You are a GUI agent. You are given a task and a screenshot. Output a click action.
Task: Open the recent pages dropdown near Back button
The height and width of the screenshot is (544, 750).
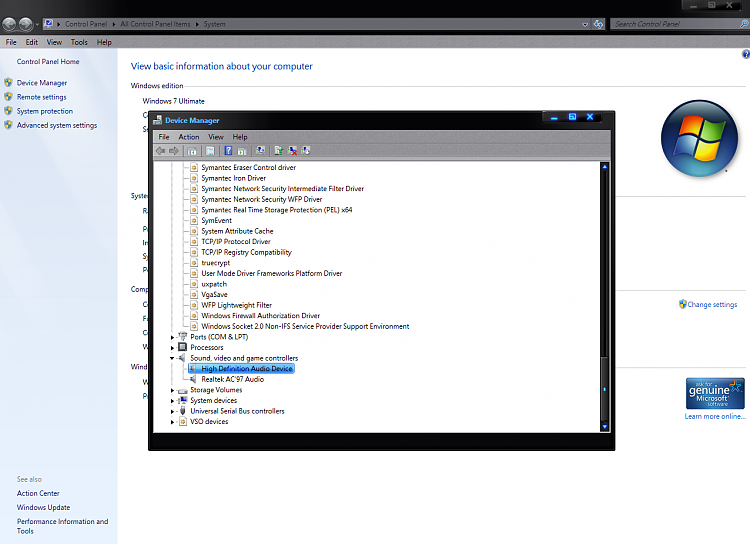(37, 24)
